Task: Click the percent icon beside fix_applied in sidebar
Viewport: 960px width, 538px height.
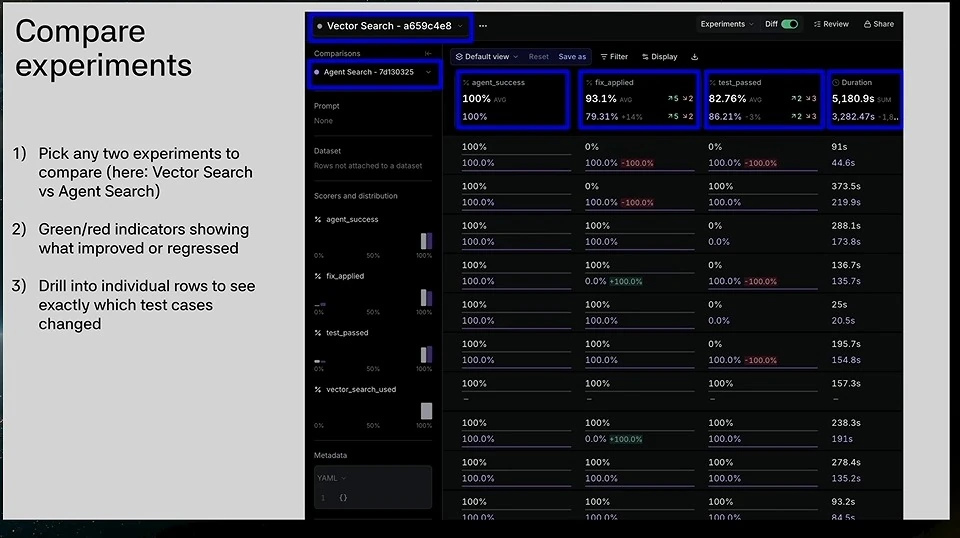Action: (x=318, y=276)
